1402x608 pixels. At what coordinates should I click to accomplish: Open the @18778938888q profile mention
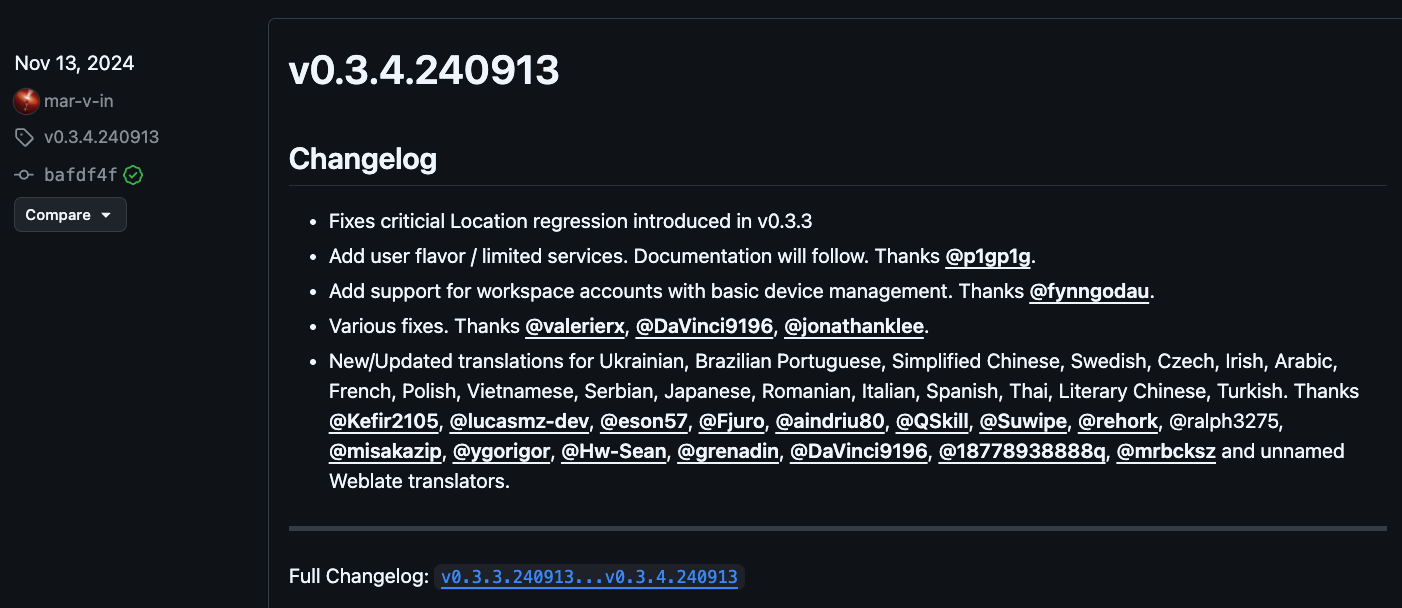(1021, 452)
